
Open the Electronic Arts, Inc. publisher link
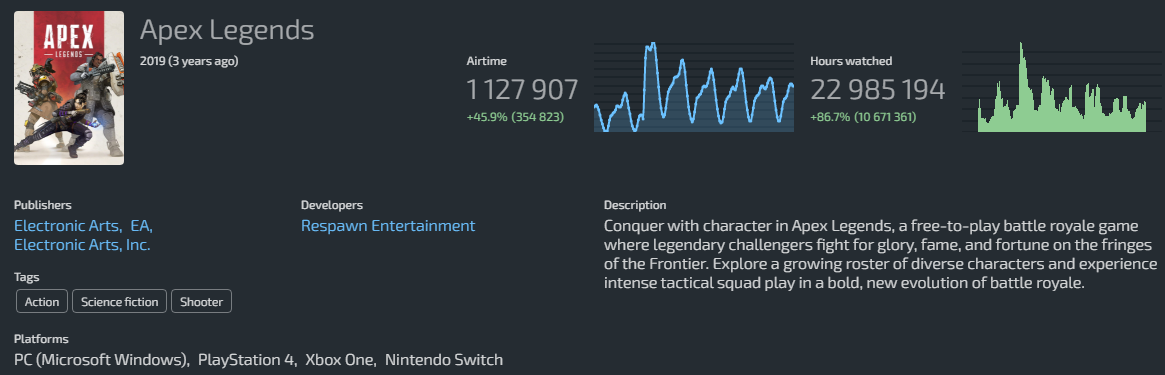(82, 244)
